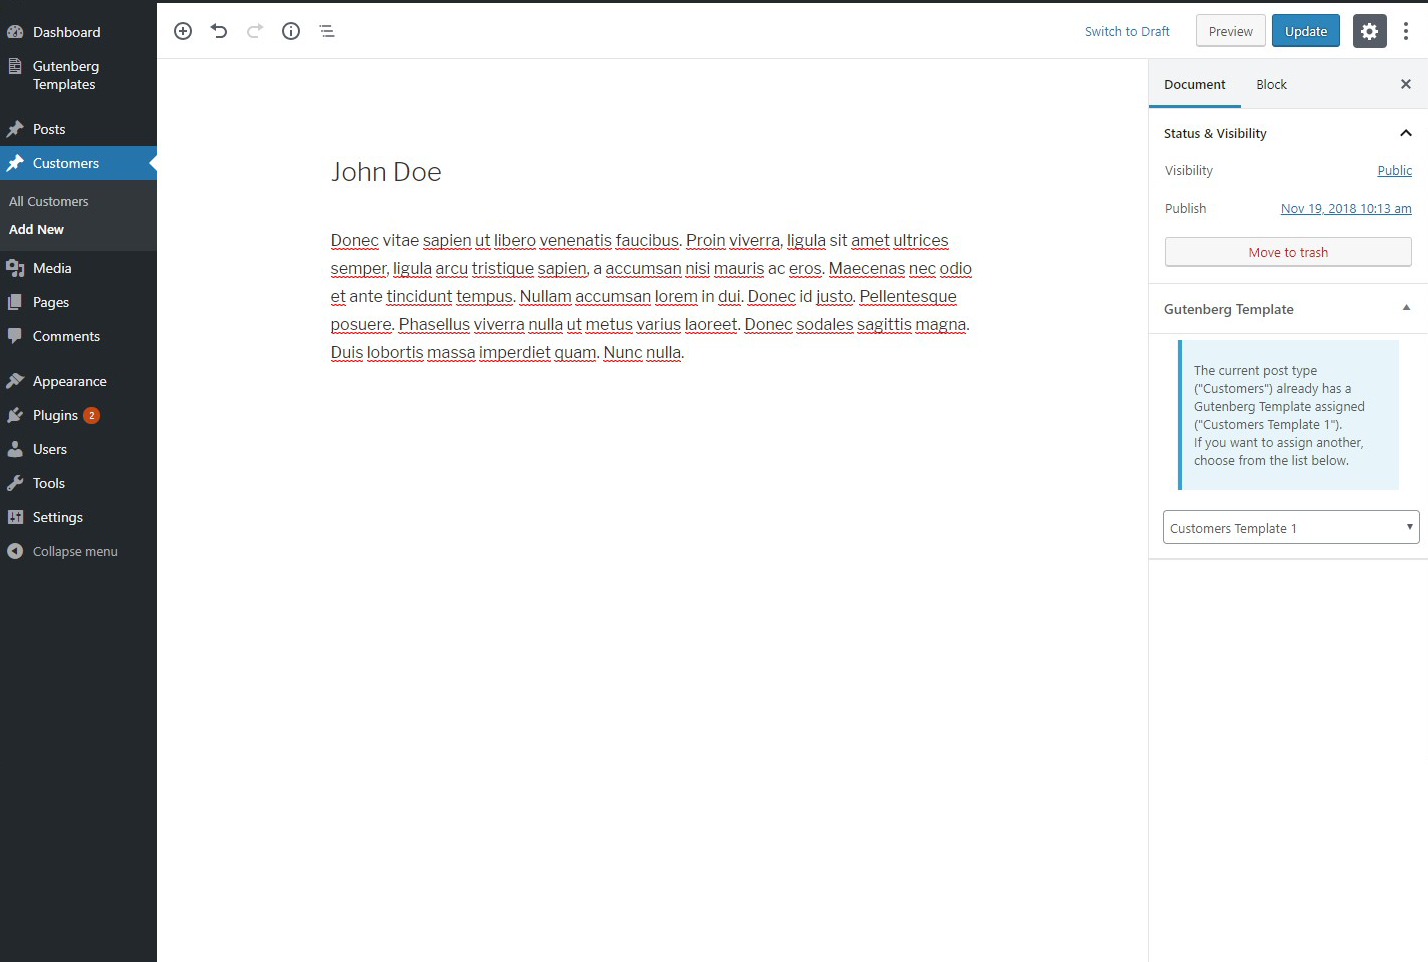
Task: Click the Appearance paintbrush icon
Action: pyautogui.click(x=15, y=381)
